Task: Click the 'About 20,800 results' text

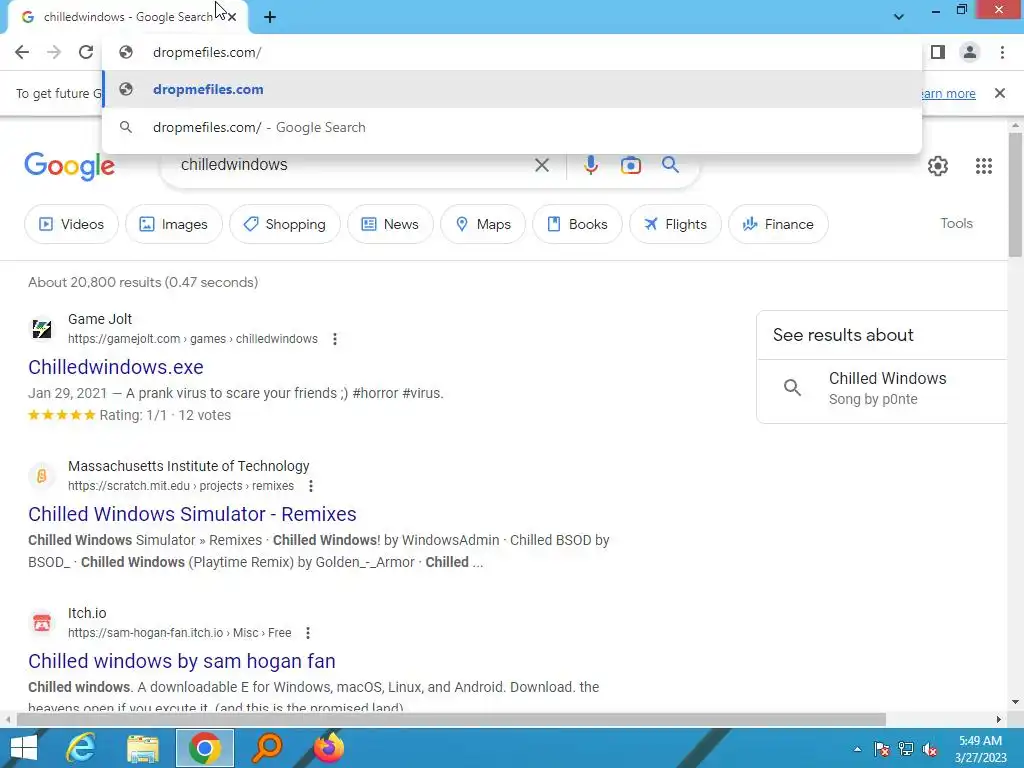Action: 143,282
